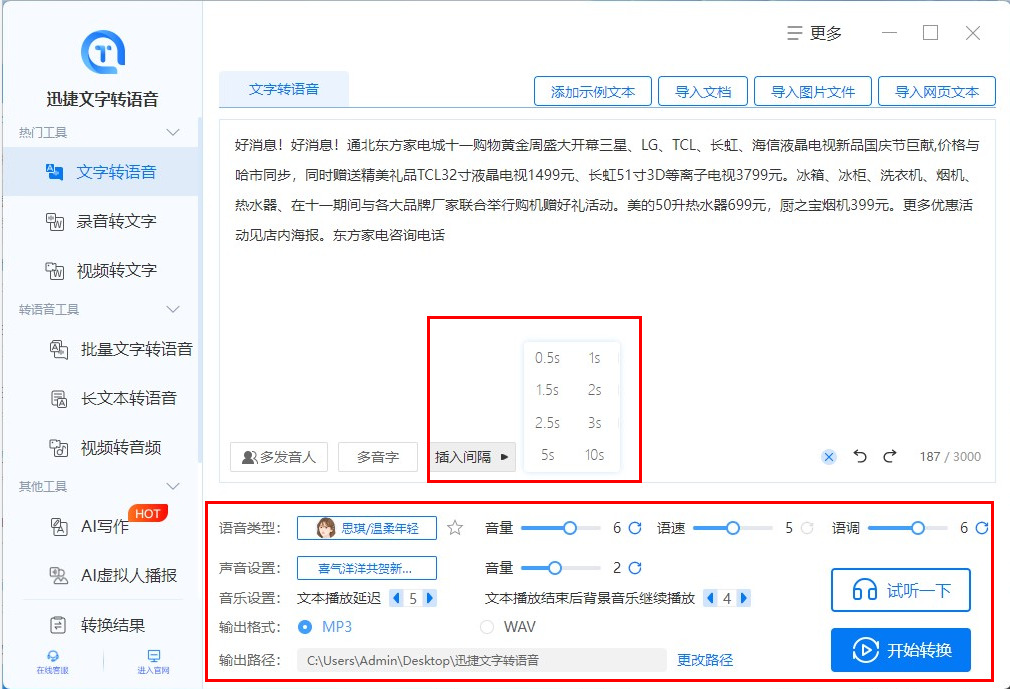Adjust the 语调 slider handle
The image size is (1010, 689).
click(918, 528)
